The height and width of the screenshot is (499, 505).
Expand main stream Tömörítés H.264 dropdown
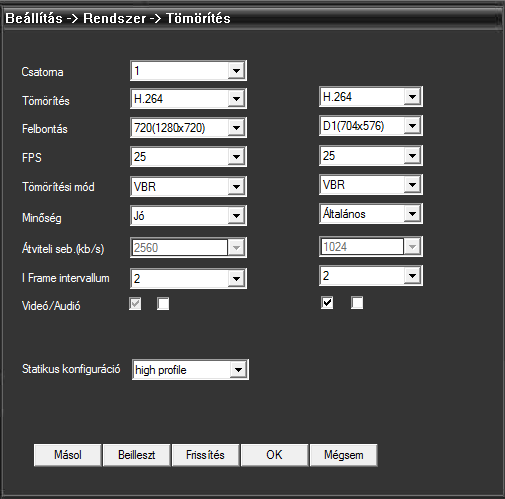188,99
